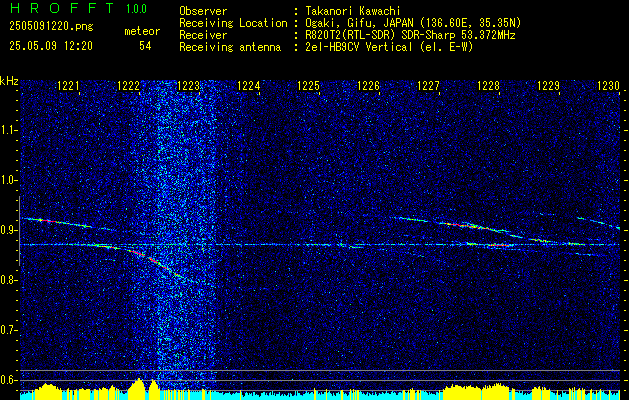The image size is (629, 400).
Task: Click the Observer field label
Action: point(203,11)
